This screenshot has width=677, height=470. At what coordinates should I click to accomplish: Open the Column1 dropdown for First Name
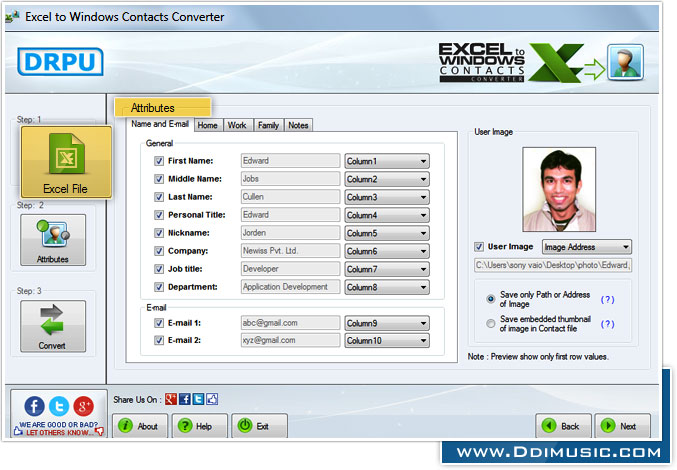pyautogui.click(x=387, y=161)
